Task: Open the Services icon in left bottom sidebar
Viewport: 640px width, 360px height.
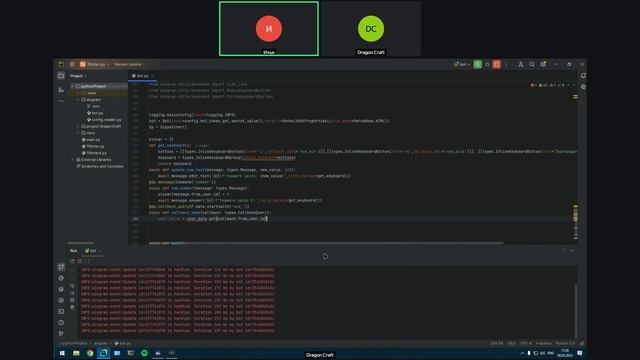Action: (x=61, y=300)
